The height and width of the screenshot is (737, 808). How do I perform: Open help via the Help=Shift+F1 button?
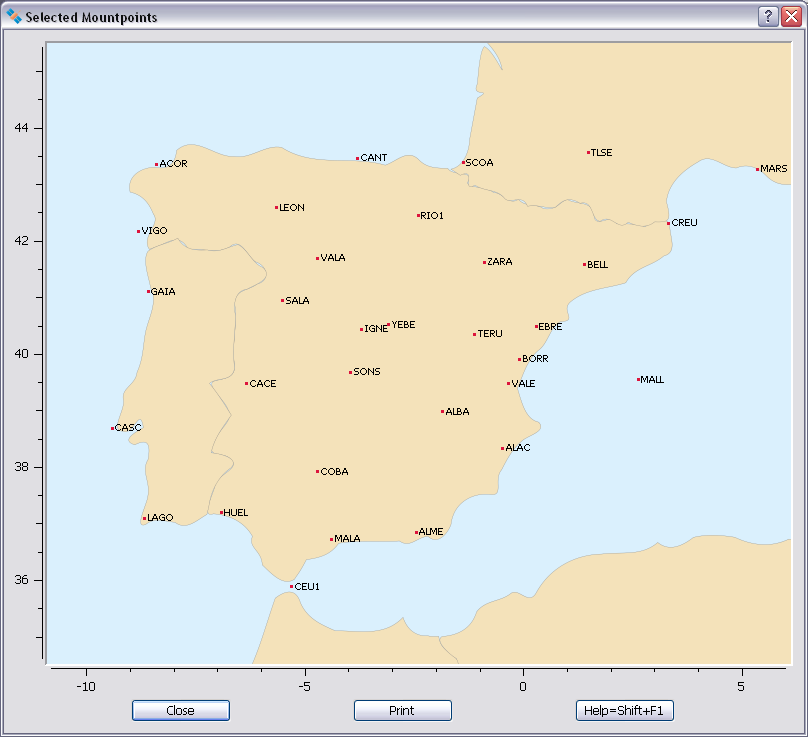[x=626, y=711]
